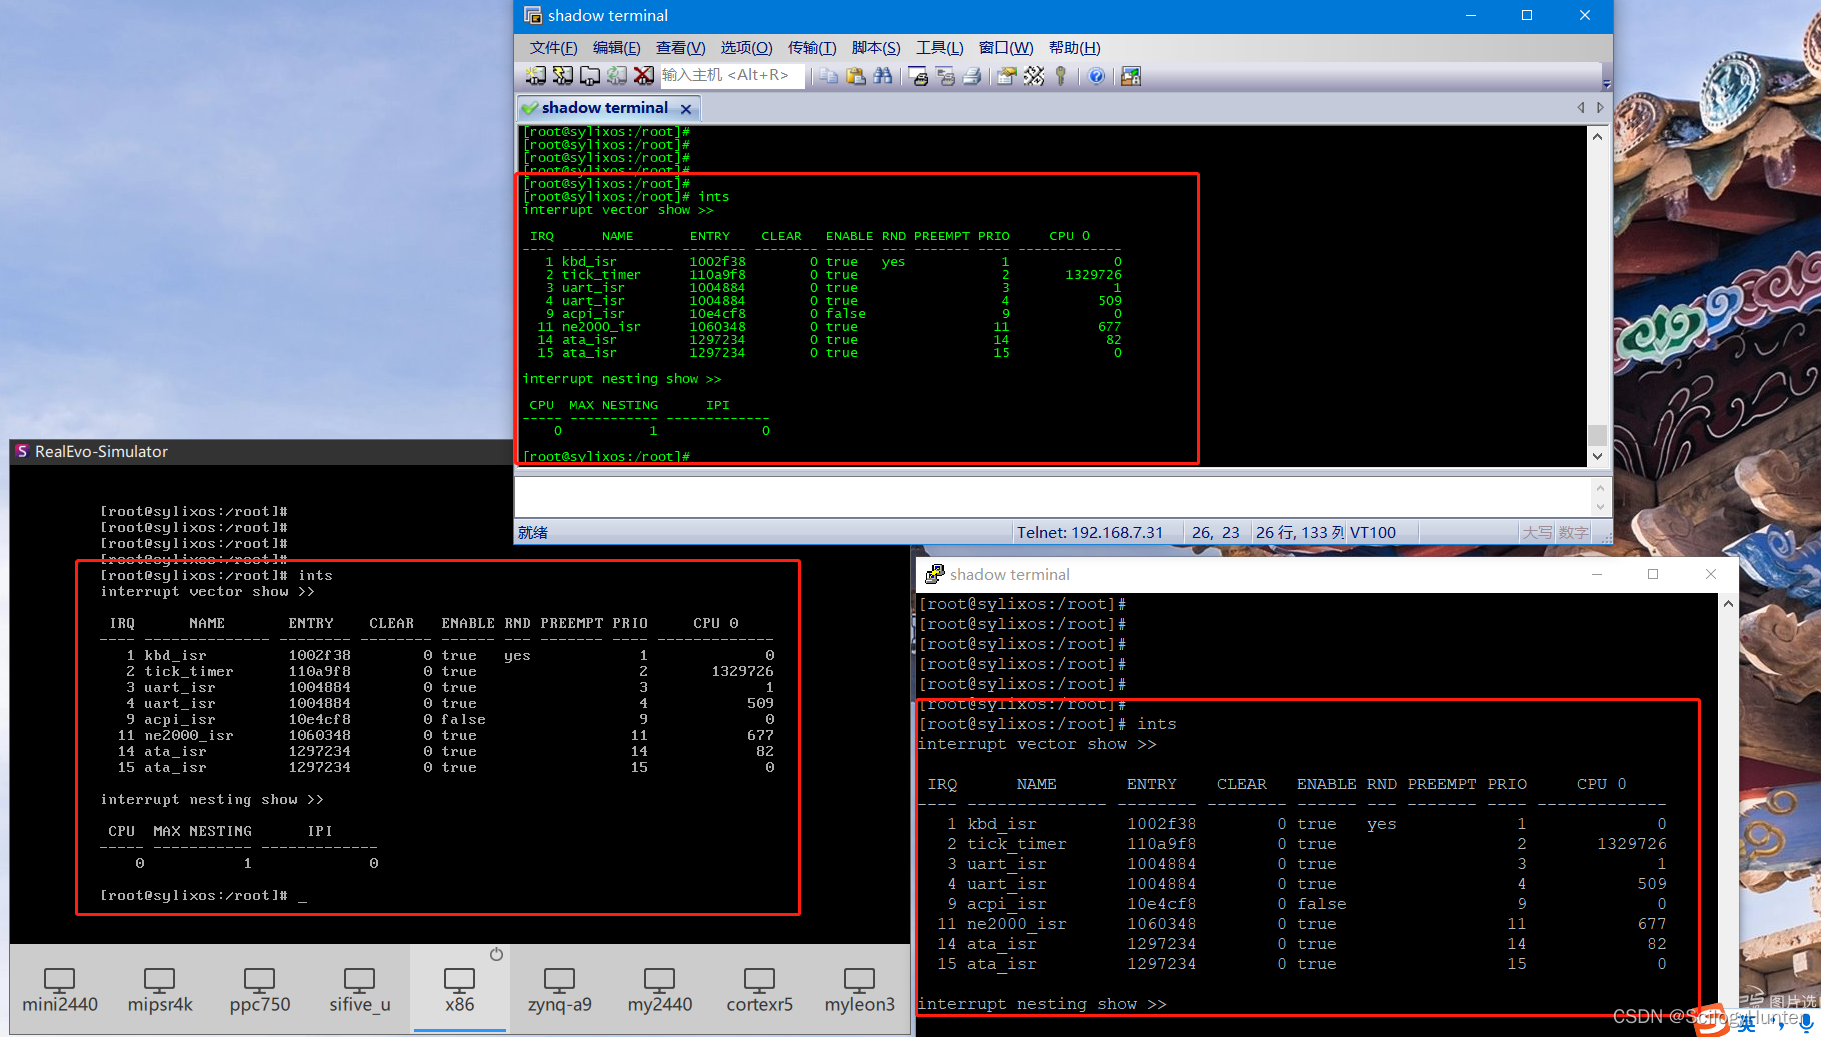
Task: Click the 数字 num lock indicator
Action: [1573, 533]
